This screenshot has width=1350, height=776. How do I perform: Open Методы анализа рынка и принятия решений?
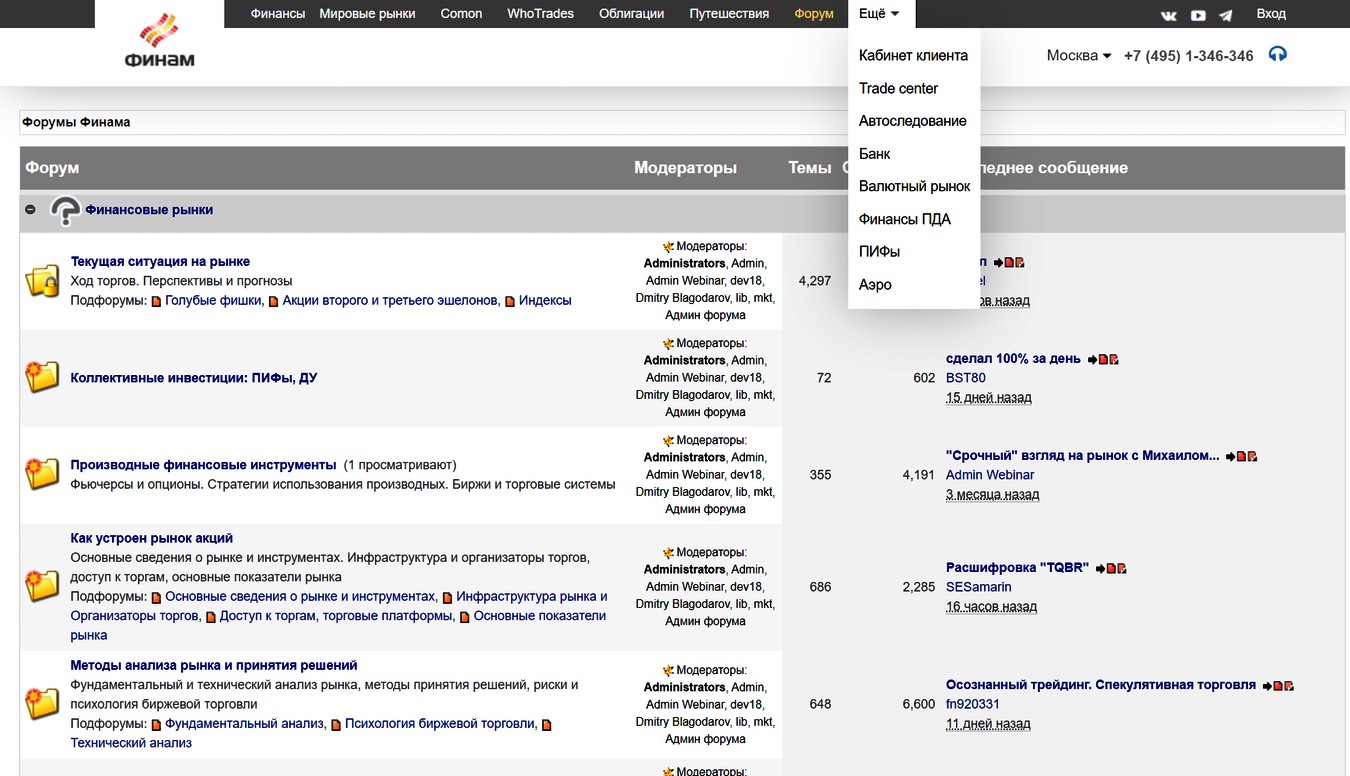coord(214,666)
